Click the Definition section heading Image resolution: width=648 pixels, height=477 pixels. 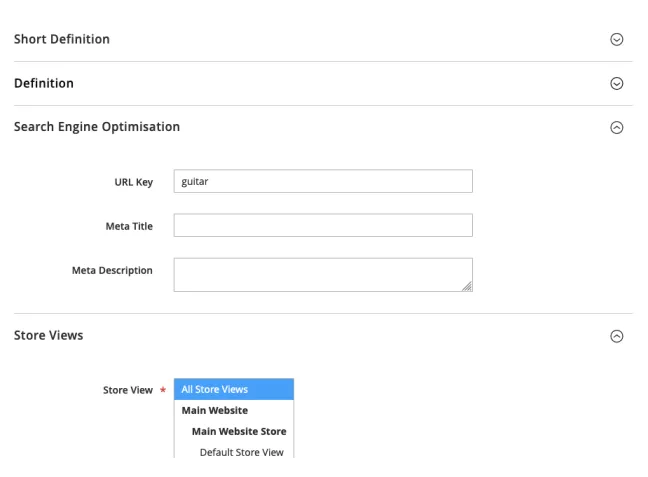tap(43, 83)
